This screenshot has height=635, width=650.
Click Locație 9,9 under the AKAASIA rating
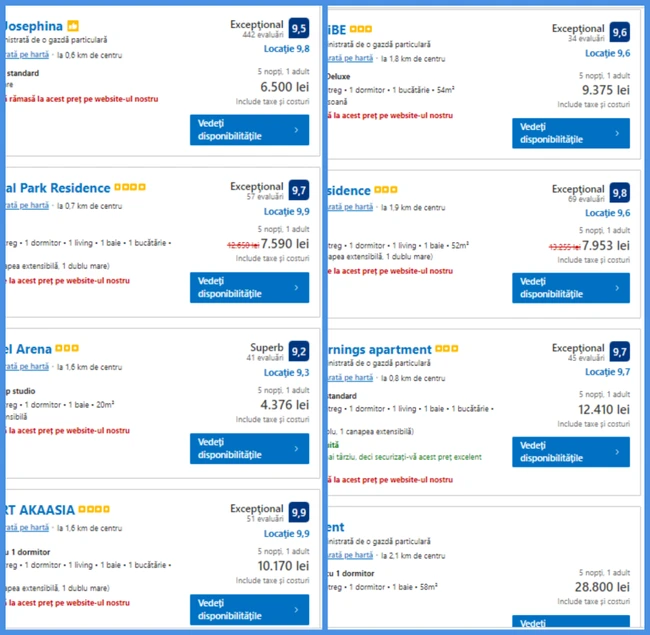(x=286, y=533)
